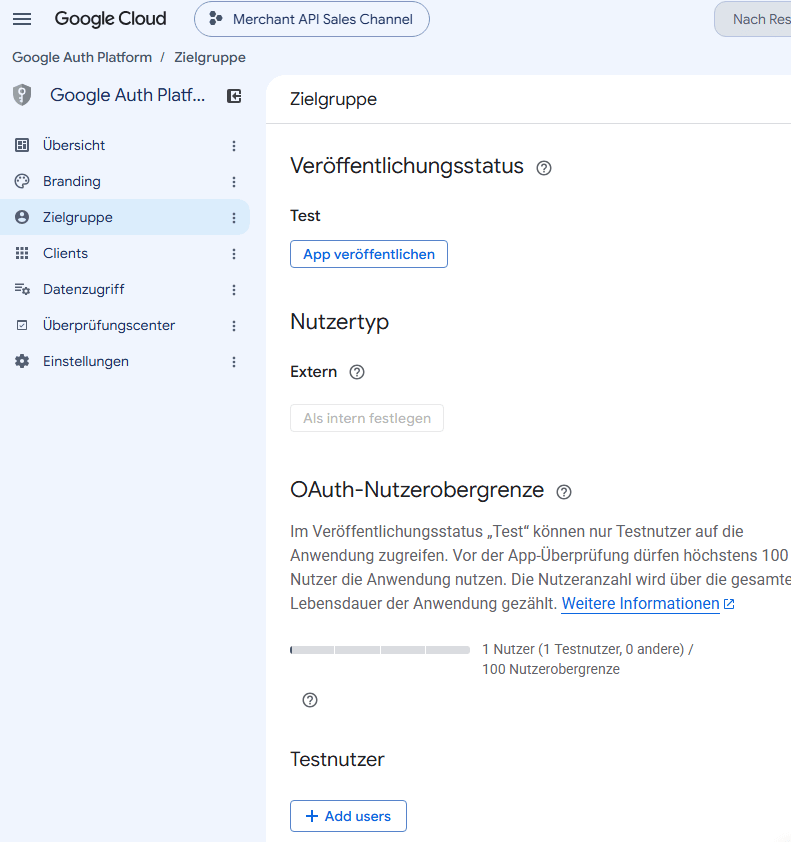Open the Clients three-dot menu
The height and width of the screenshot is (842, 791).
pos(234,254)
